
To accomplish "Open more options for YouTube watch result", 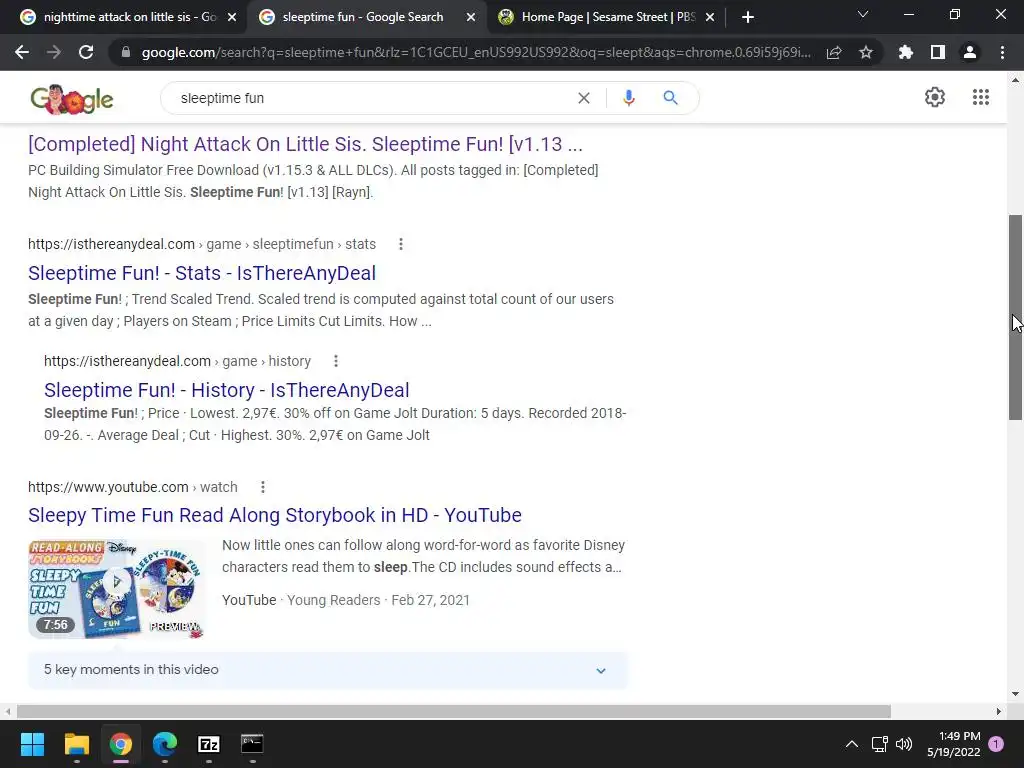I will pos(263,487).
